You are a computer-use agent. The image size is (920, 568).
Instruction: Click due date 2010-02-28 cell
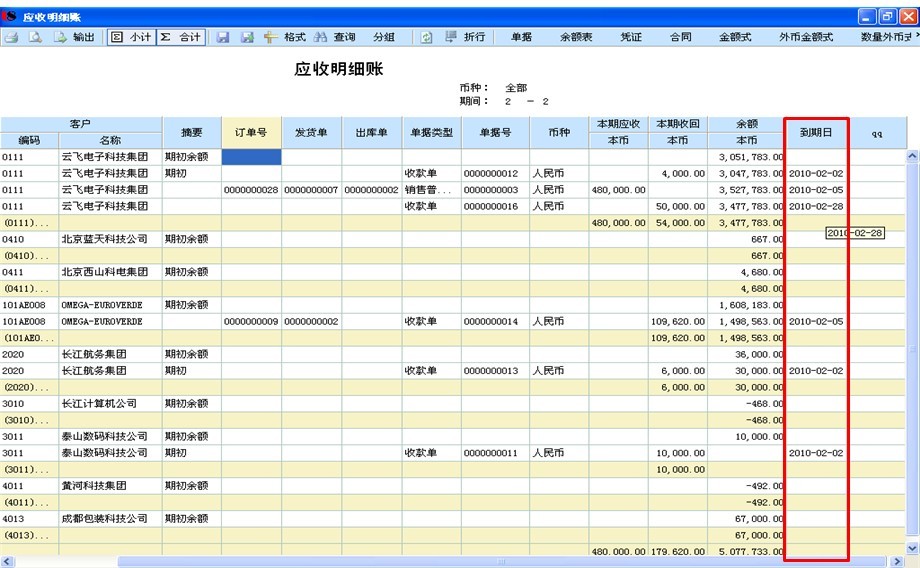(x=816, y=206)
